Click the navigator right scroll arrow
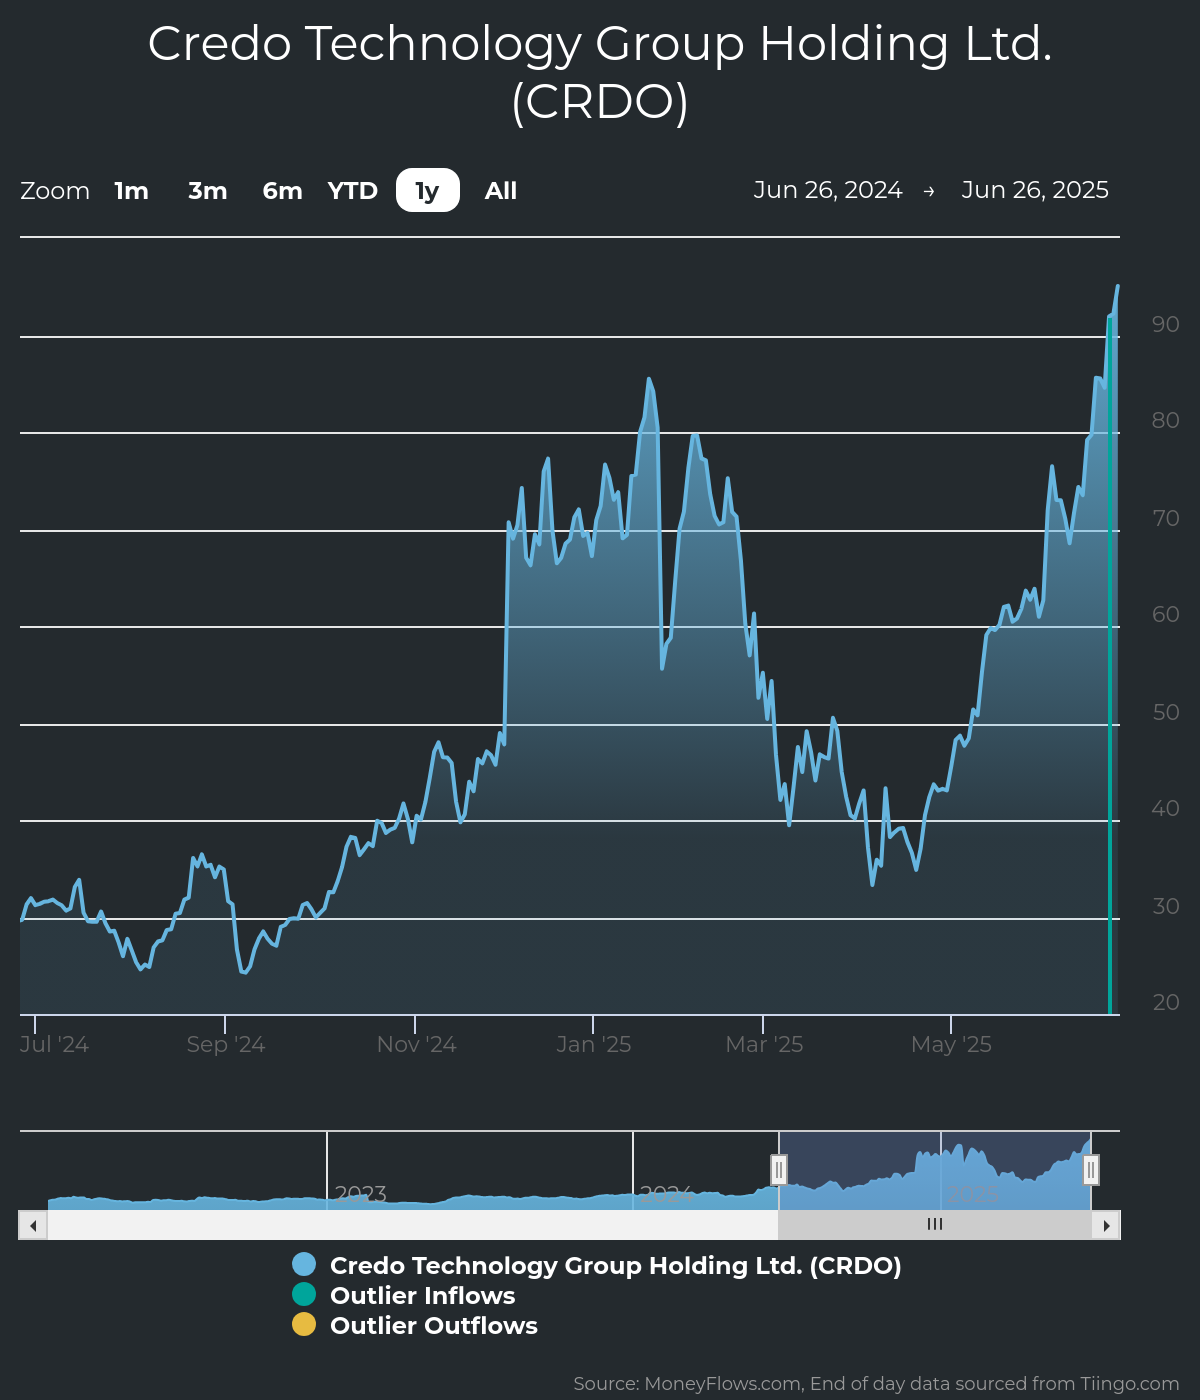 (x=1106, y=1225)
